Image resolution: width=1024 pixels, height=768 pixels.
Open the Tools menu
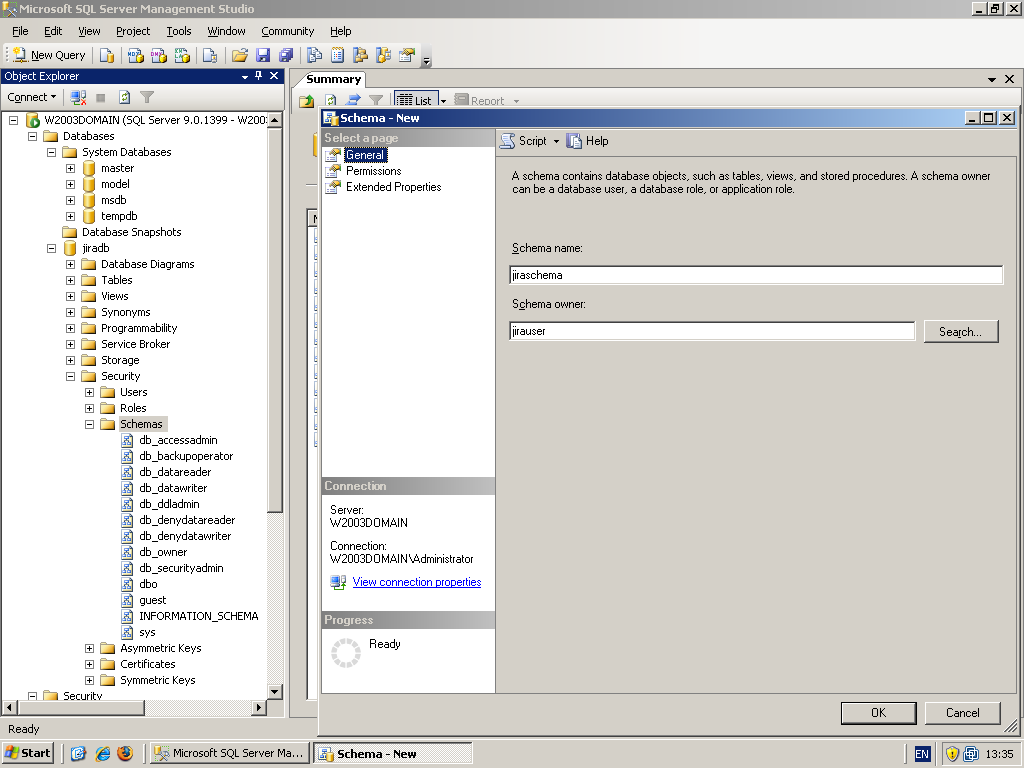[178, 31]
